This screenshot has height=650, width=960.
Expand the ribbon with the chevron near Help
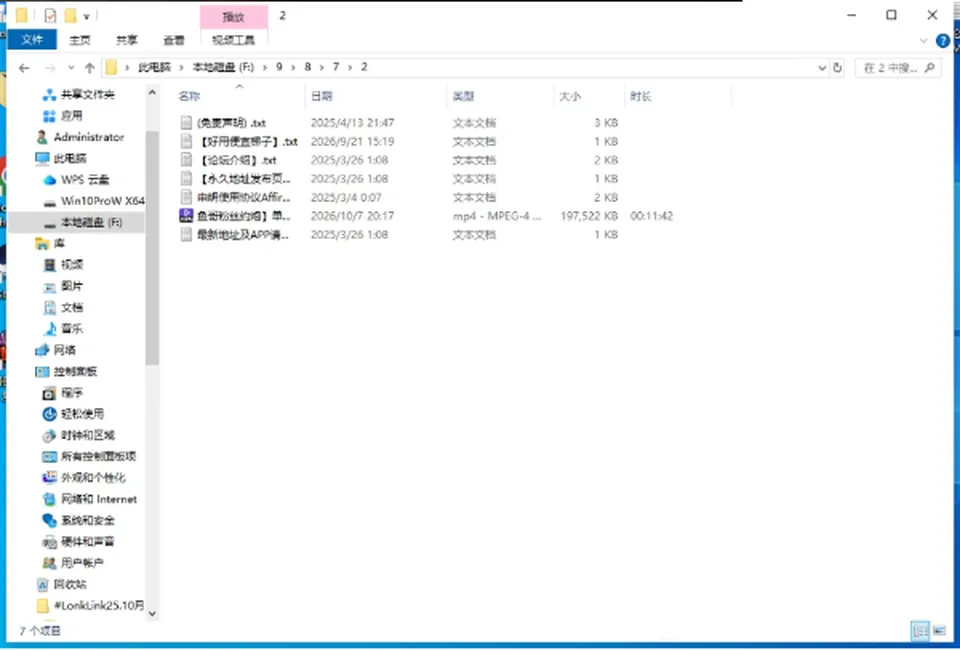pyautogui.click(x=923, y=41)
